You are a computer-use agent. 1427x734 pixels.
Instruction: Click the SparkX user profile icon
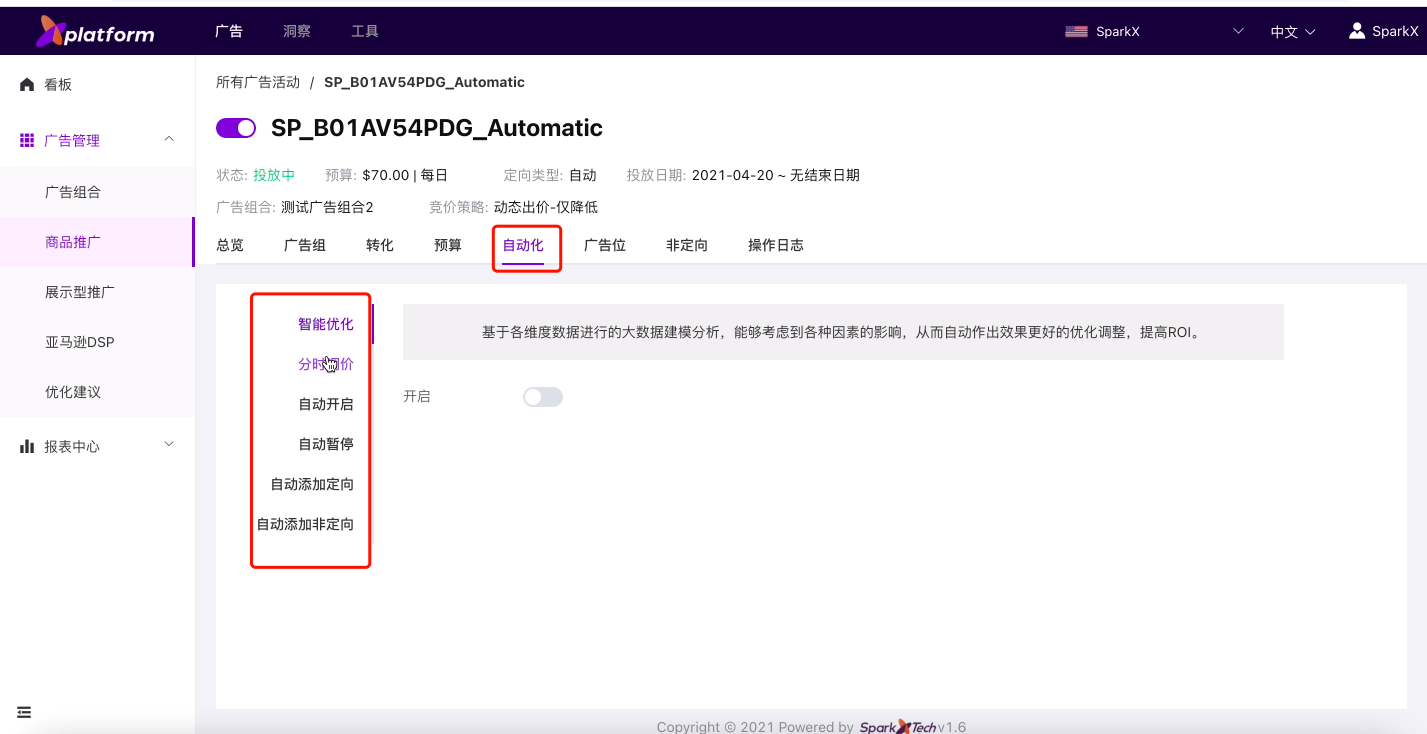(x=1357, y=31)
